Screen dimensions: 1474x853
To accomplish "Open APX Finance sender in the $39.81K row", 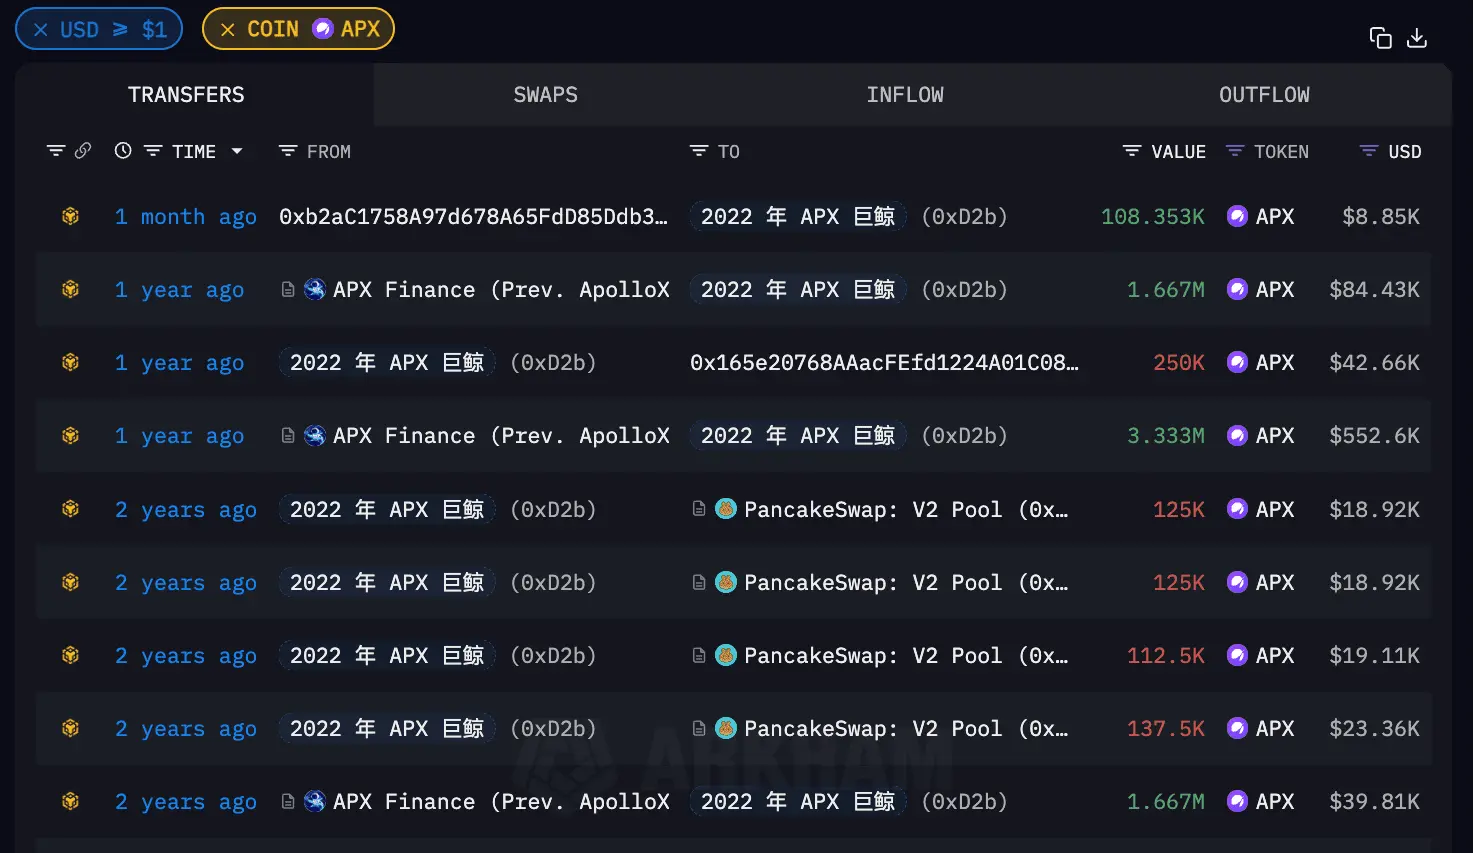I will tap(501, 802).
